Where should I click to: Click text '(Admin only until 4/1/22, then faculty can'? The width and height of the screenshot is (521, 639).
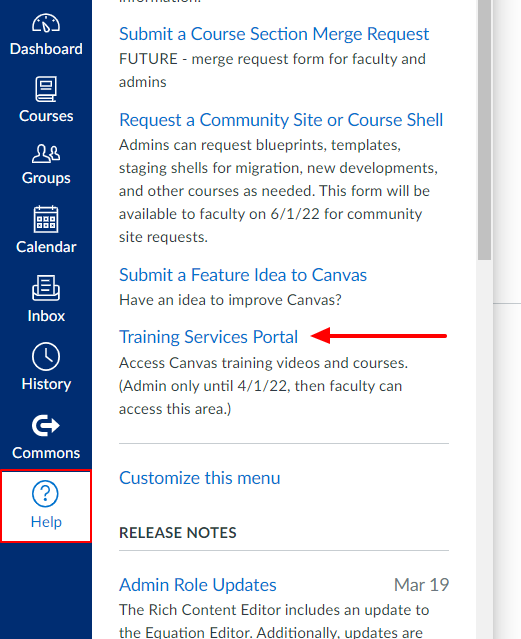(260, 386)
